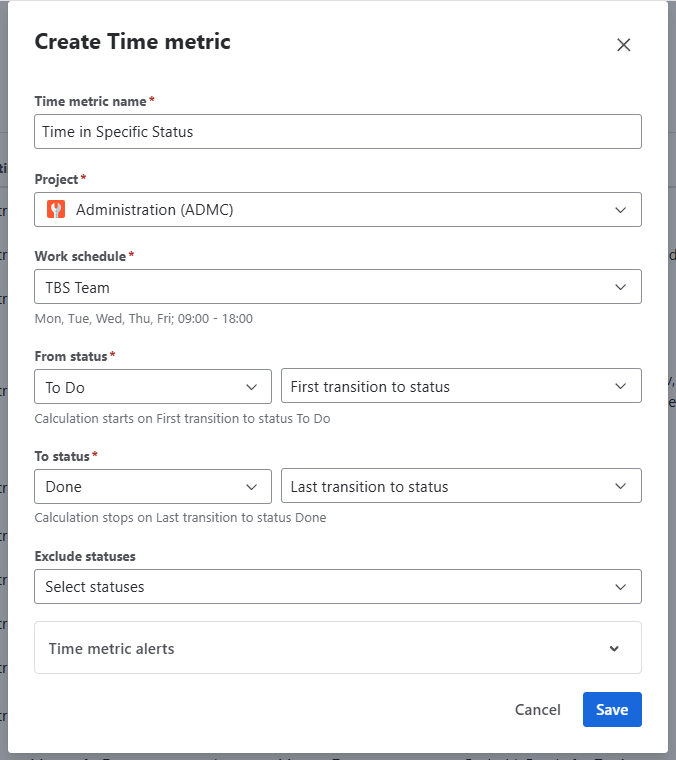Screen dimensions: 676x760
Task: Select the 'Done' to status value
Action: pyautogui.click(x=140, y=487)
